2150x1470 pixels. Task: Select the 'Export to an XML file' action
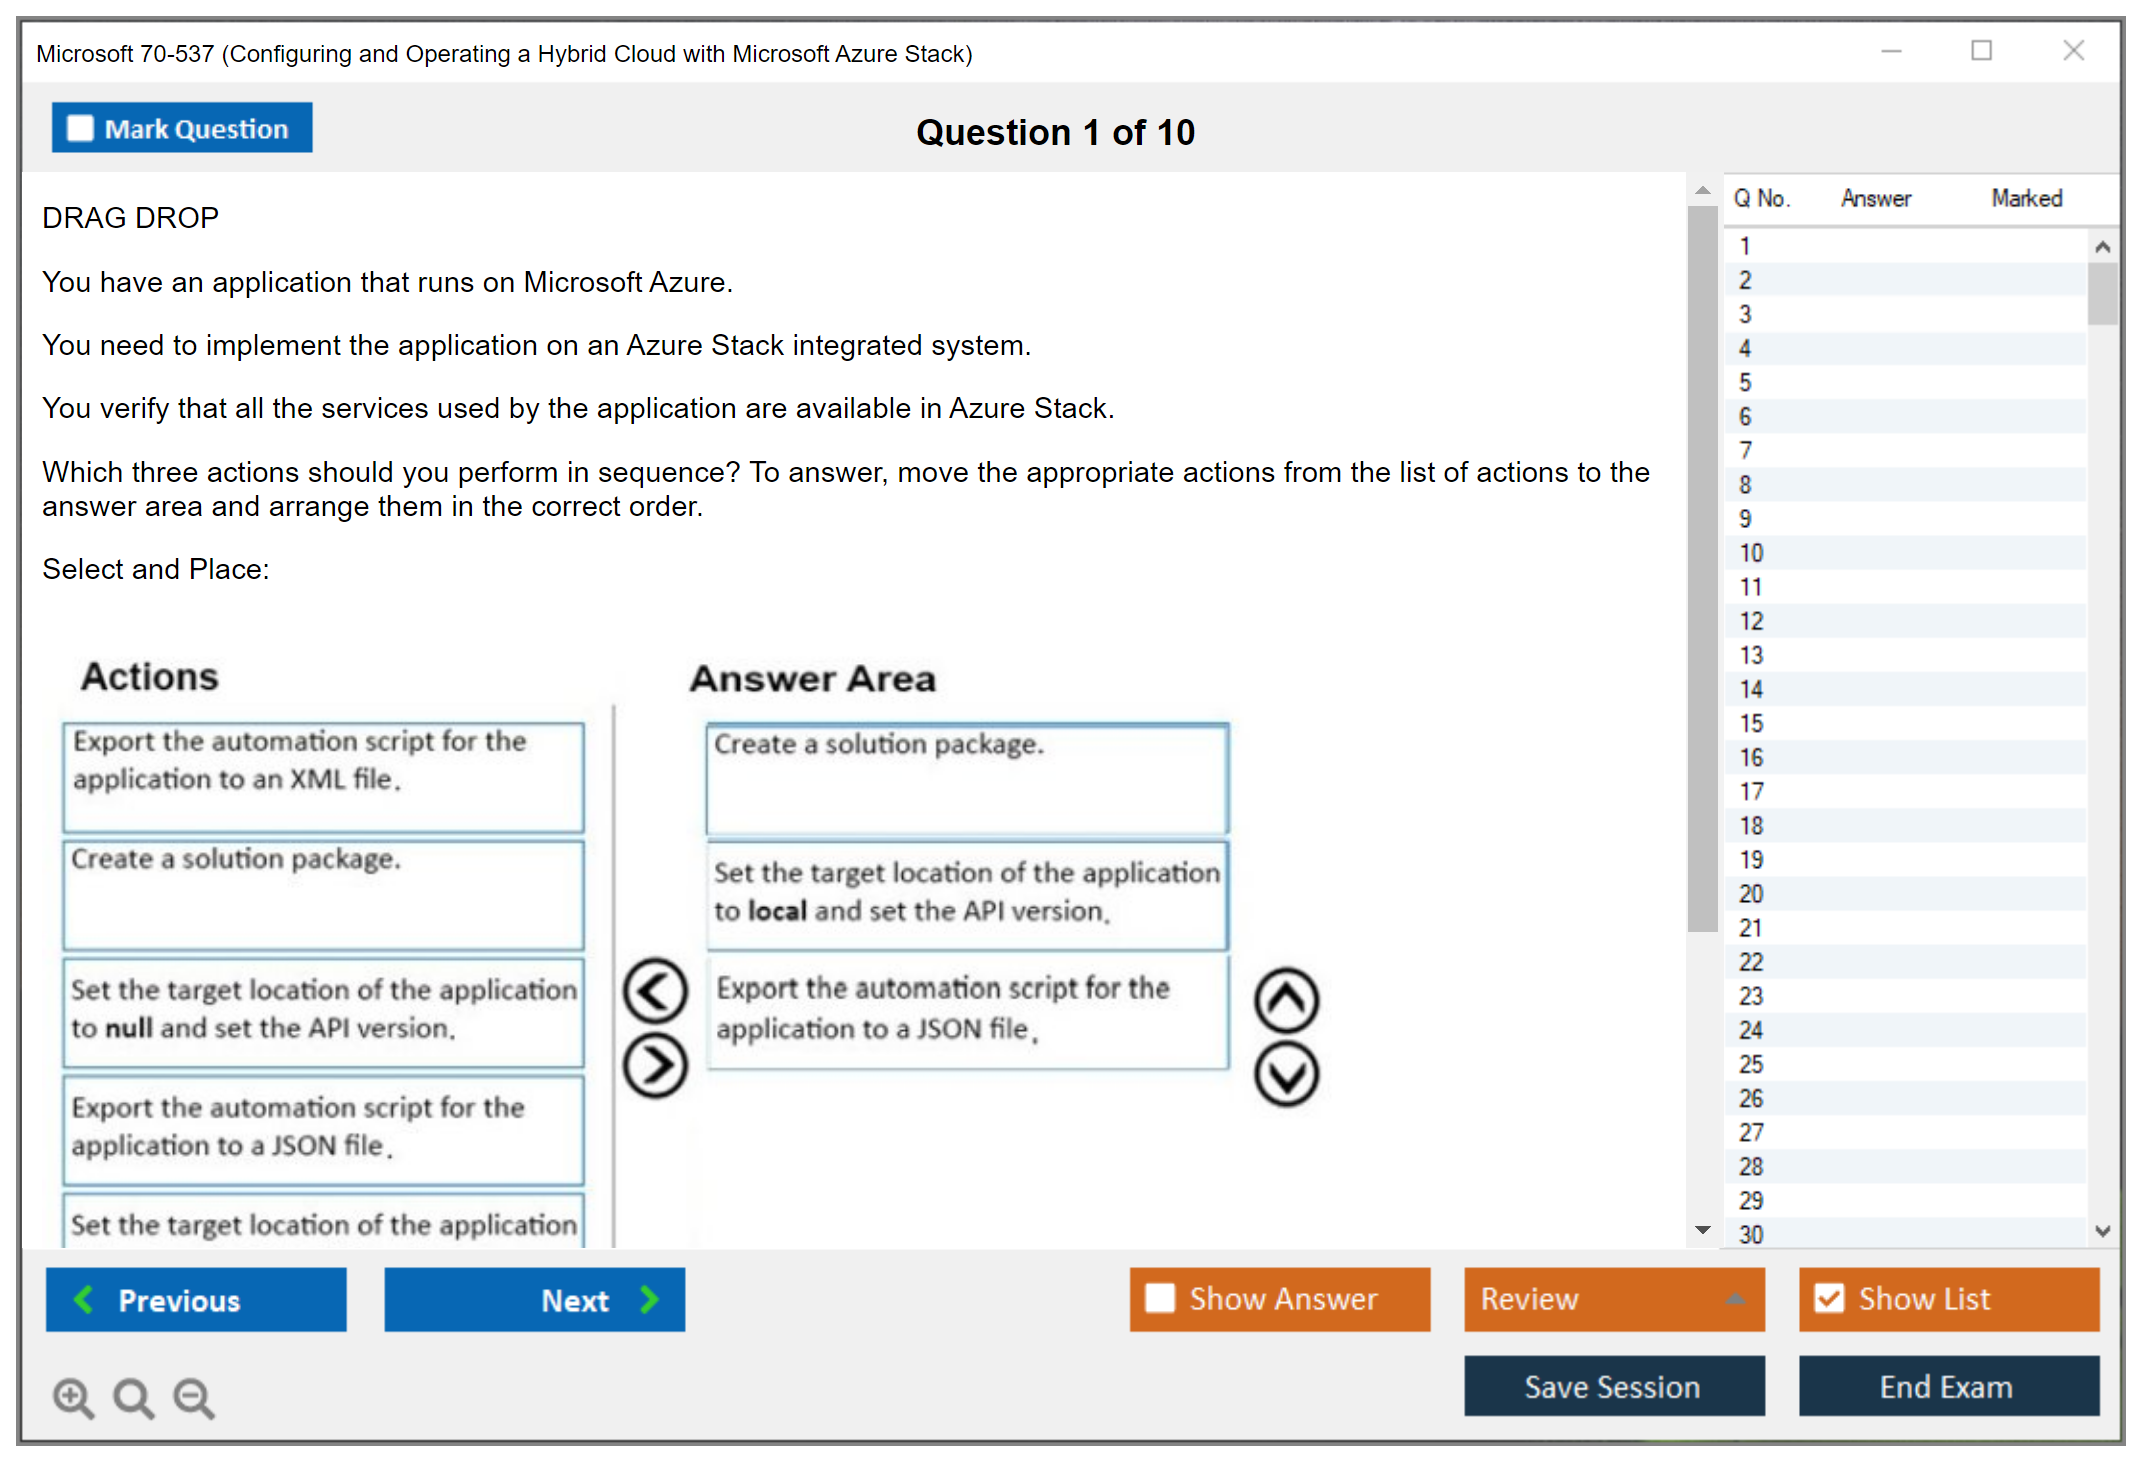pos(323,777)
